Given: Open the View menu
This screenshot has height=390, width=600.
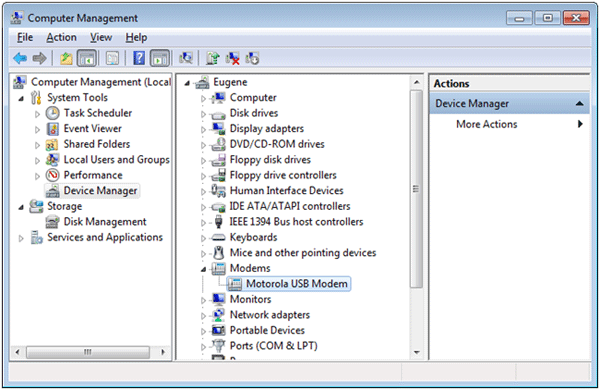Looking at the screenshot, I should coord(101,38).
